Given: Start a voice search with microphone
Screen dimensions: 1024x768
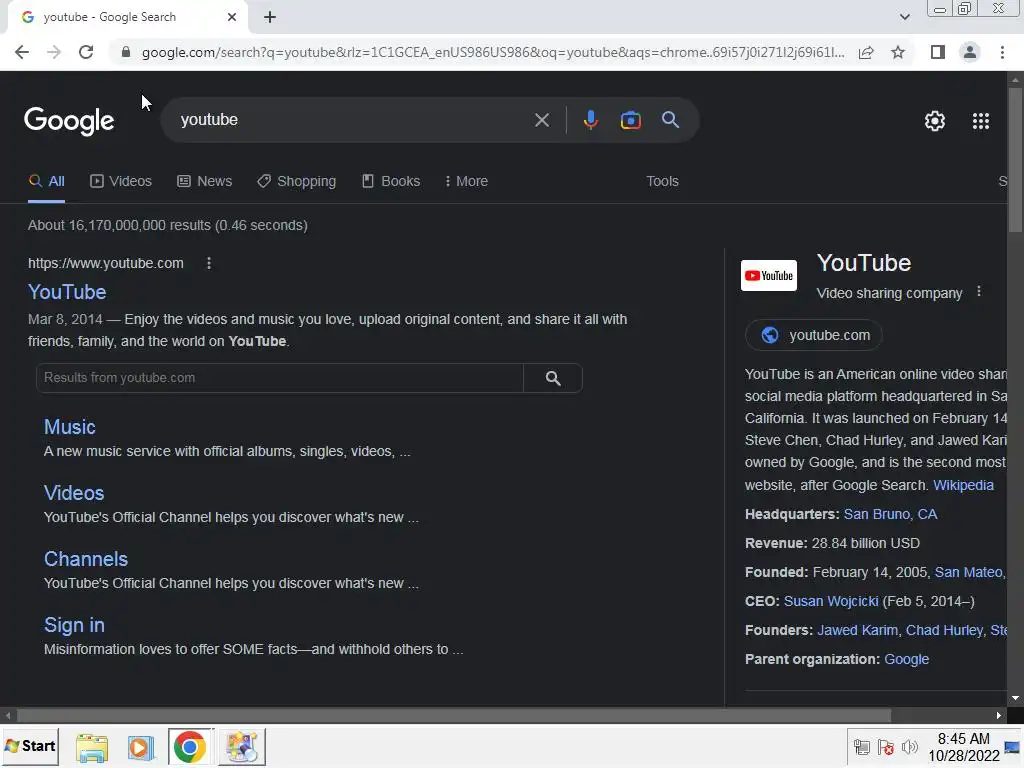Looking at the screenshot, I should point(590,120).
